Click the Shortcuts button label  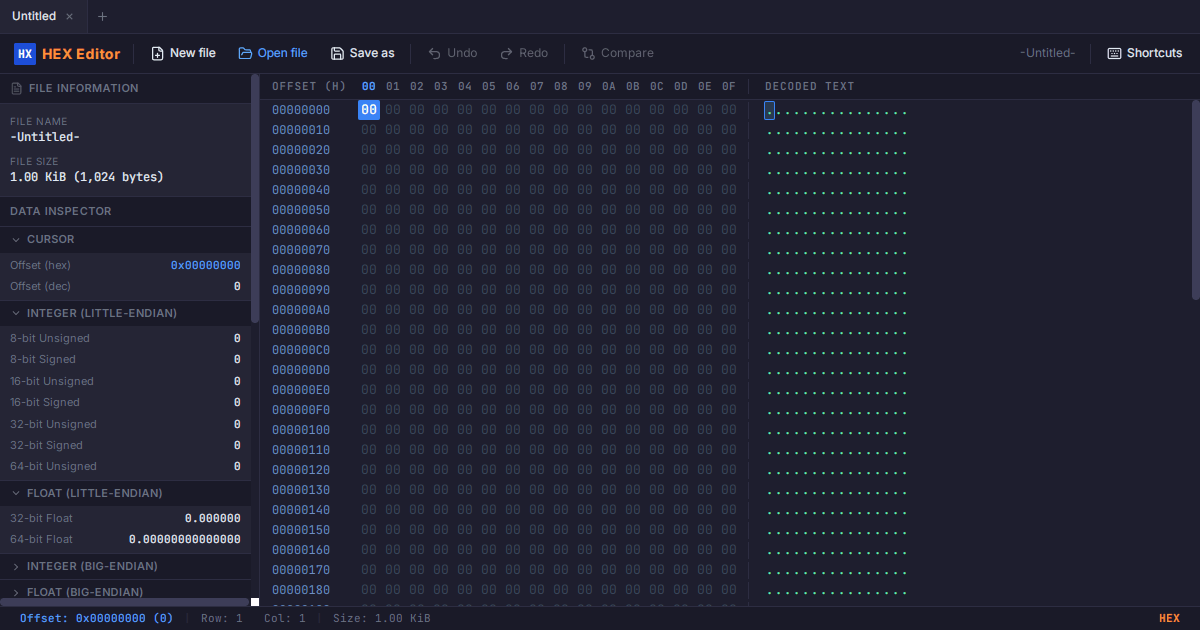(1155, 53)
